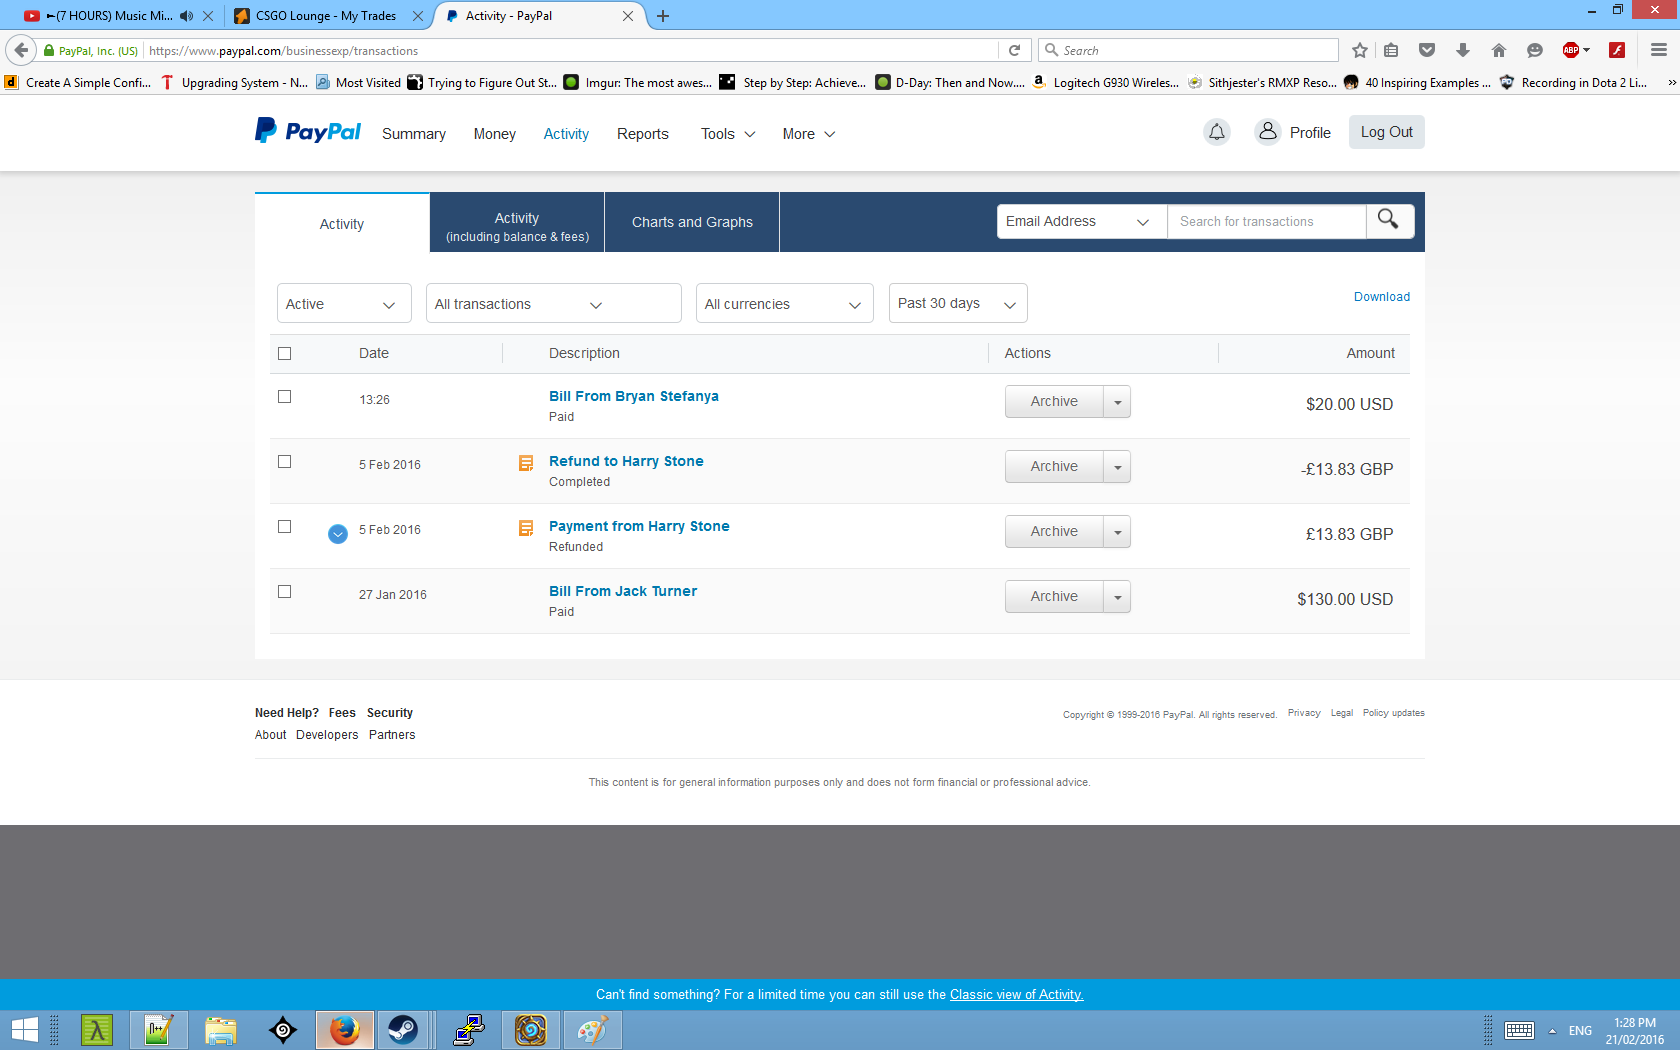This screenshot has width=1680, height=1050.
Task: Open details icon for Refund to Harry Stone
Action: 526,463
